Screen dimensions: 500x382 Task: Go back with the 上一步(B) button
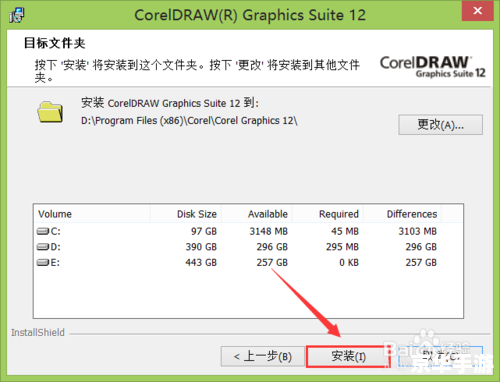(263, 356)
